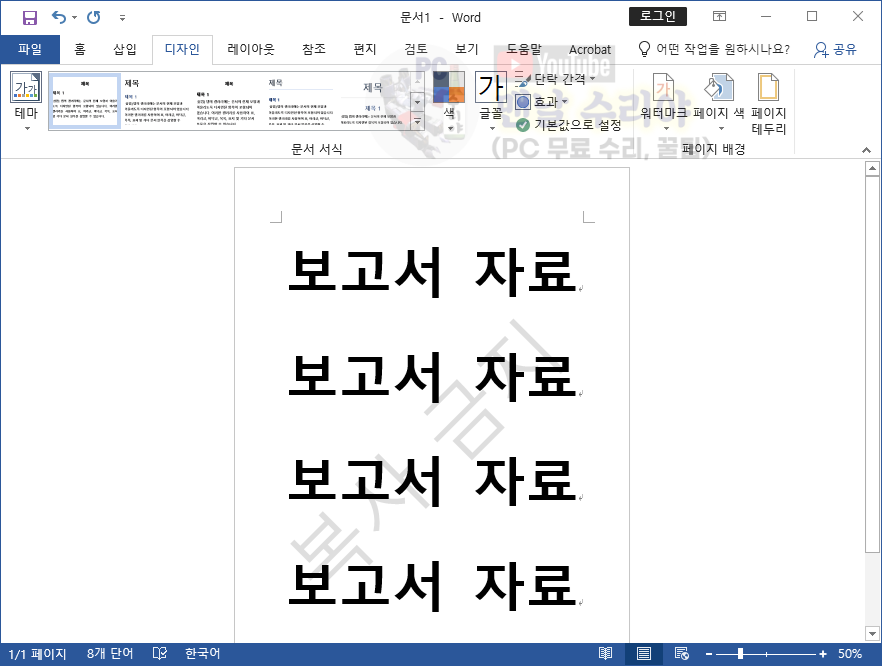The width and height of the screenshot is (882, 666).
Task: Select the 디자인 tab
Action: click(x=182, y=50)
